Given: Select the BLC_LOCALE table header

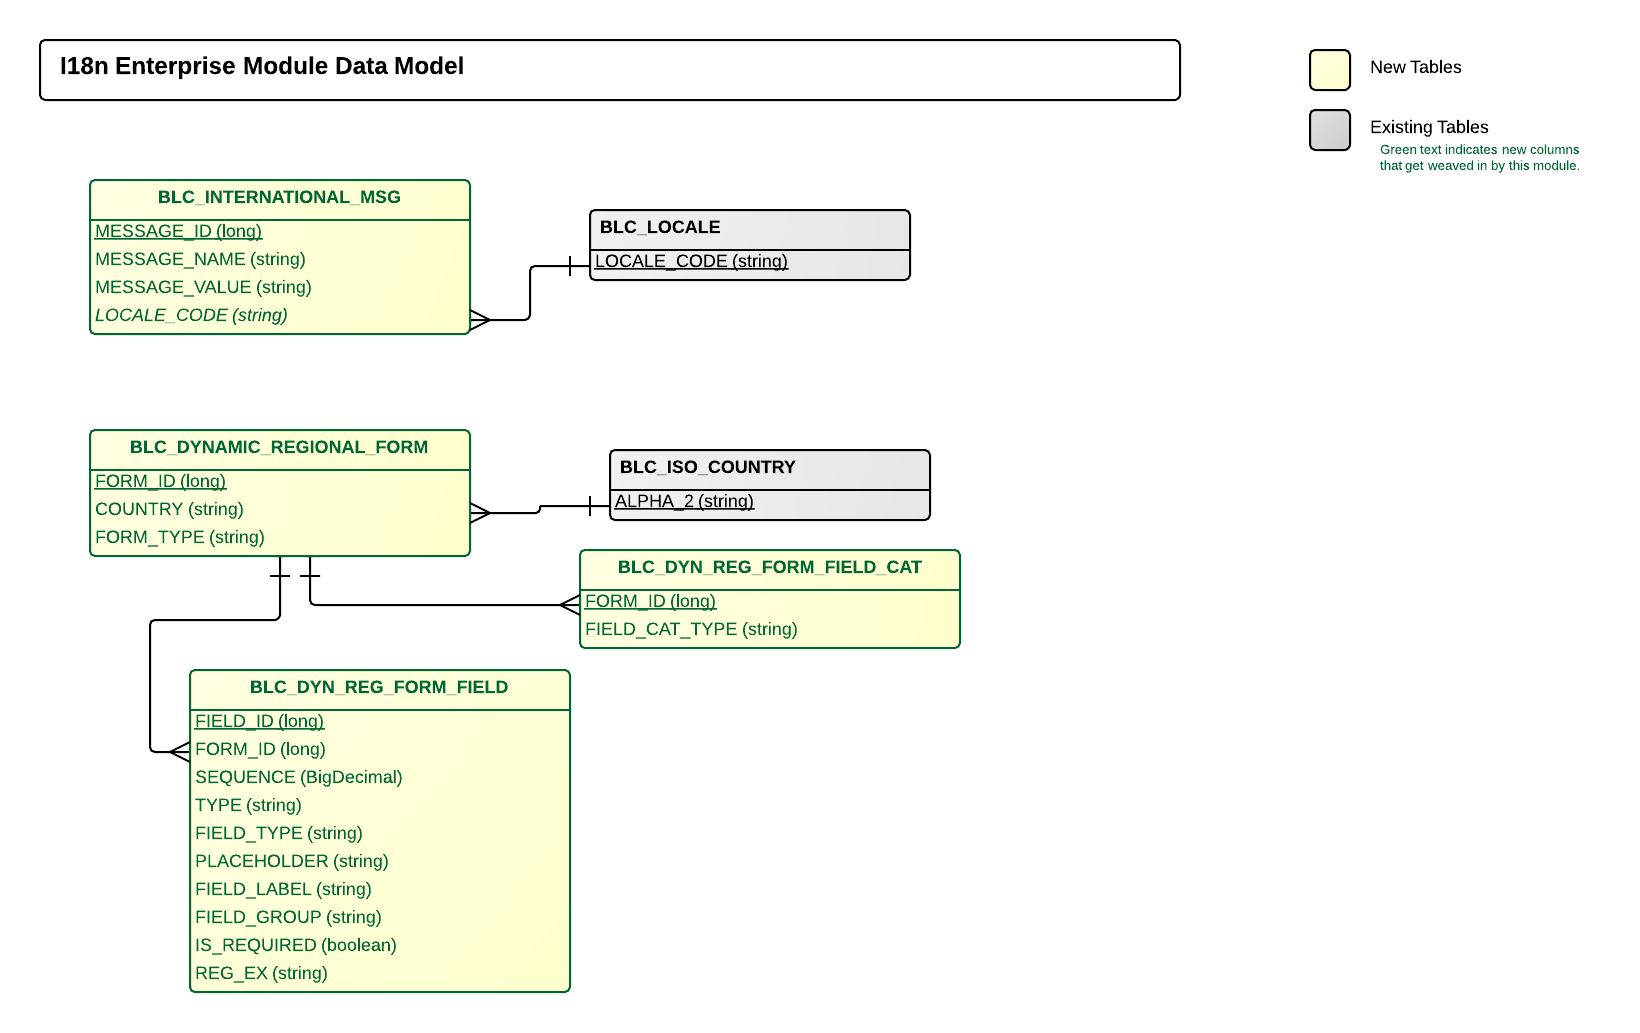Looking at the screenshot, I should [660, 228].
